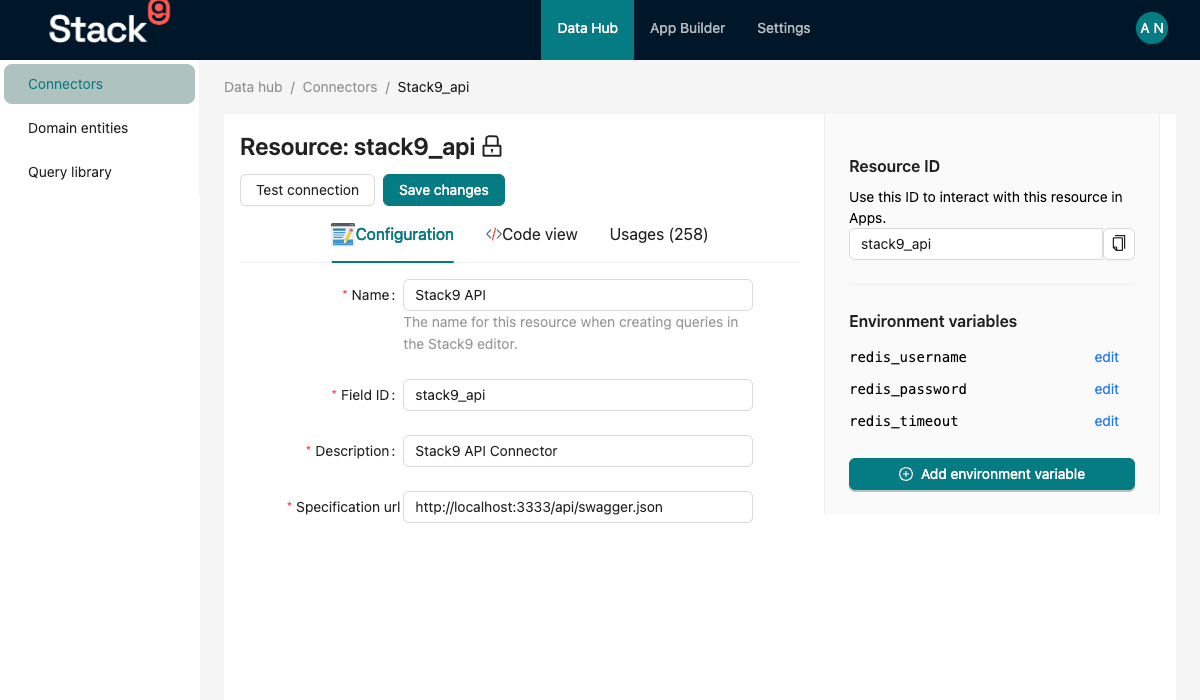Select Connectors in the sidebar

click(99, 84)
